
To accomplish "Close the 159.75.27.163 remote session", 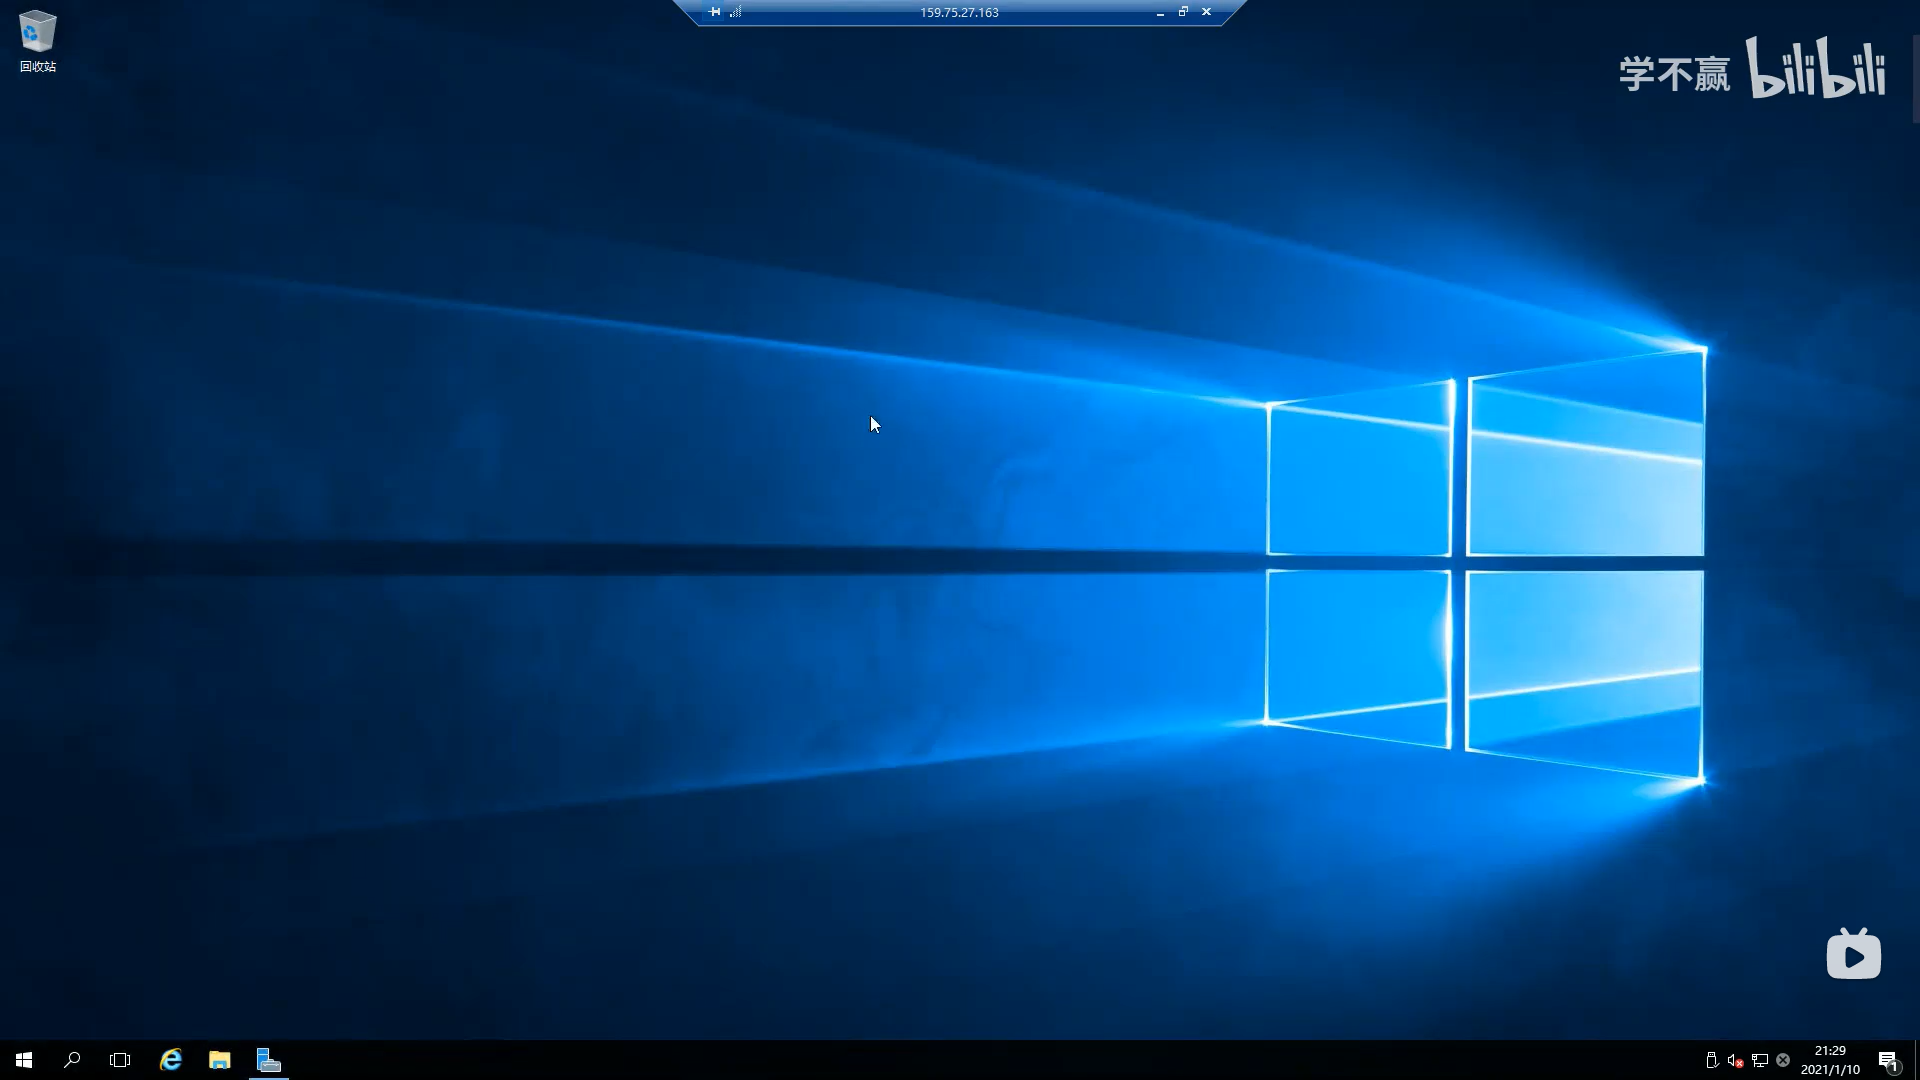I will coord(1206,12).
